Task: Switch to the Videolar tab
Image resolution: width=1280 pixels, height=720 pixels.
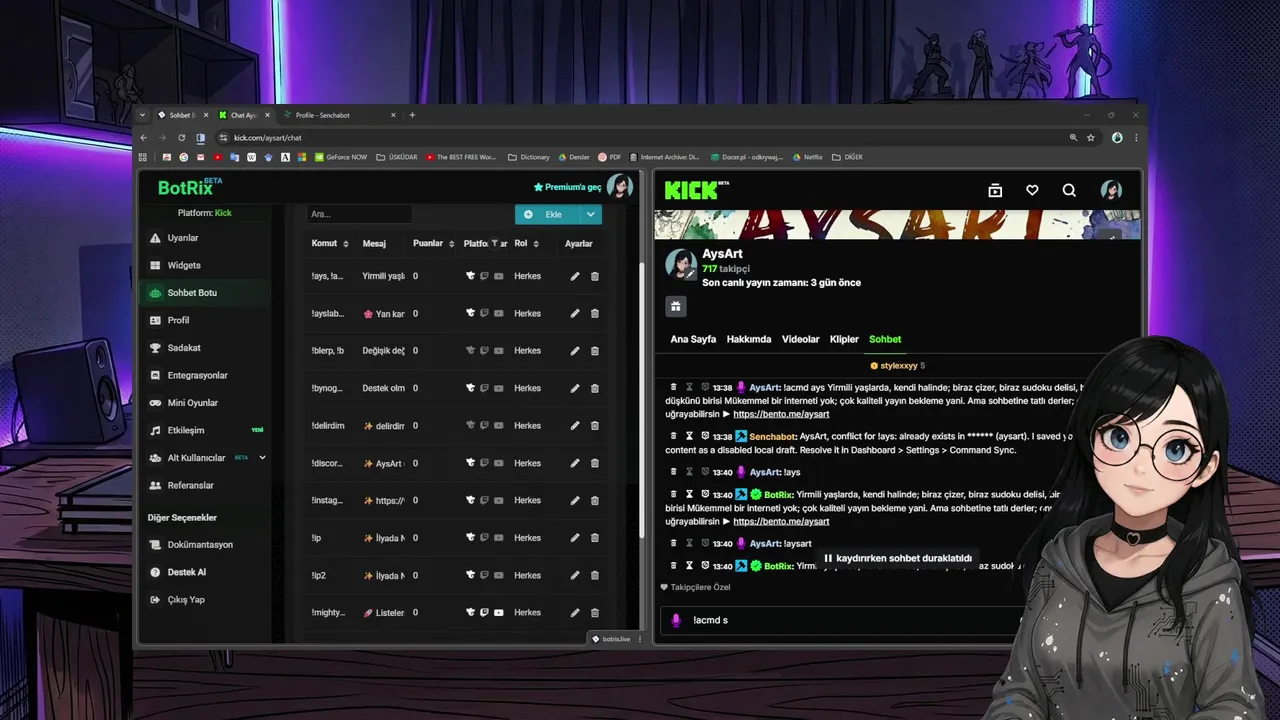Action: point(800,339)
